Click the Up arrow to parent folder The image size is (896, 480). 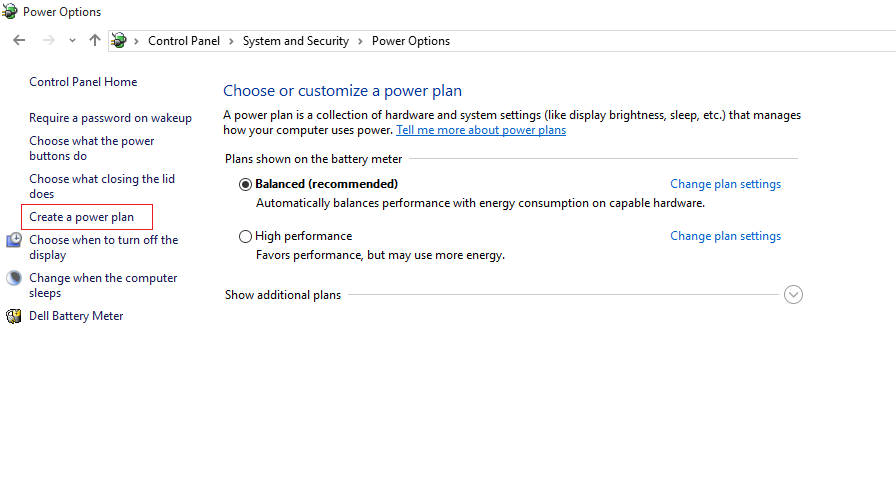pyautogui.click(x=95, y=40)
